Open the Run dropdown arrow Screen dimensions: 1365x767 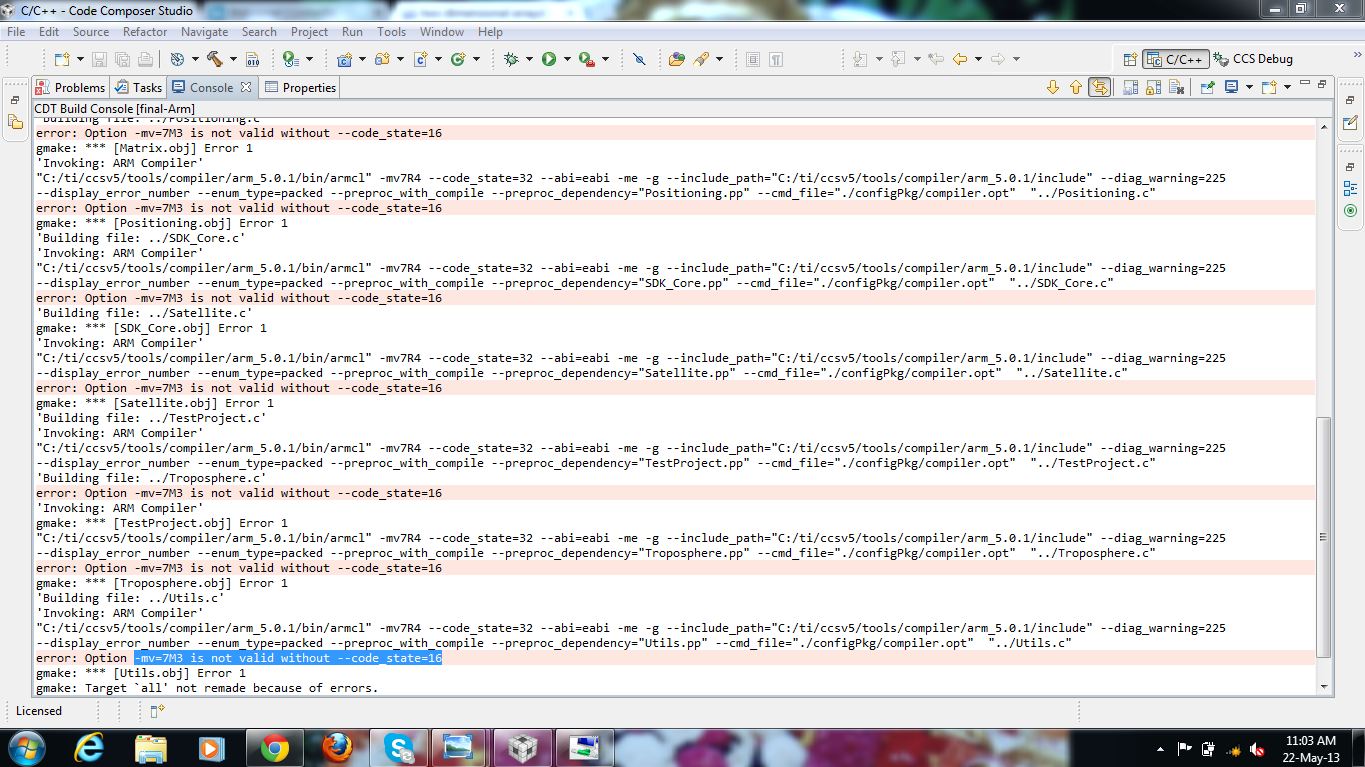(x=566, y=59)
